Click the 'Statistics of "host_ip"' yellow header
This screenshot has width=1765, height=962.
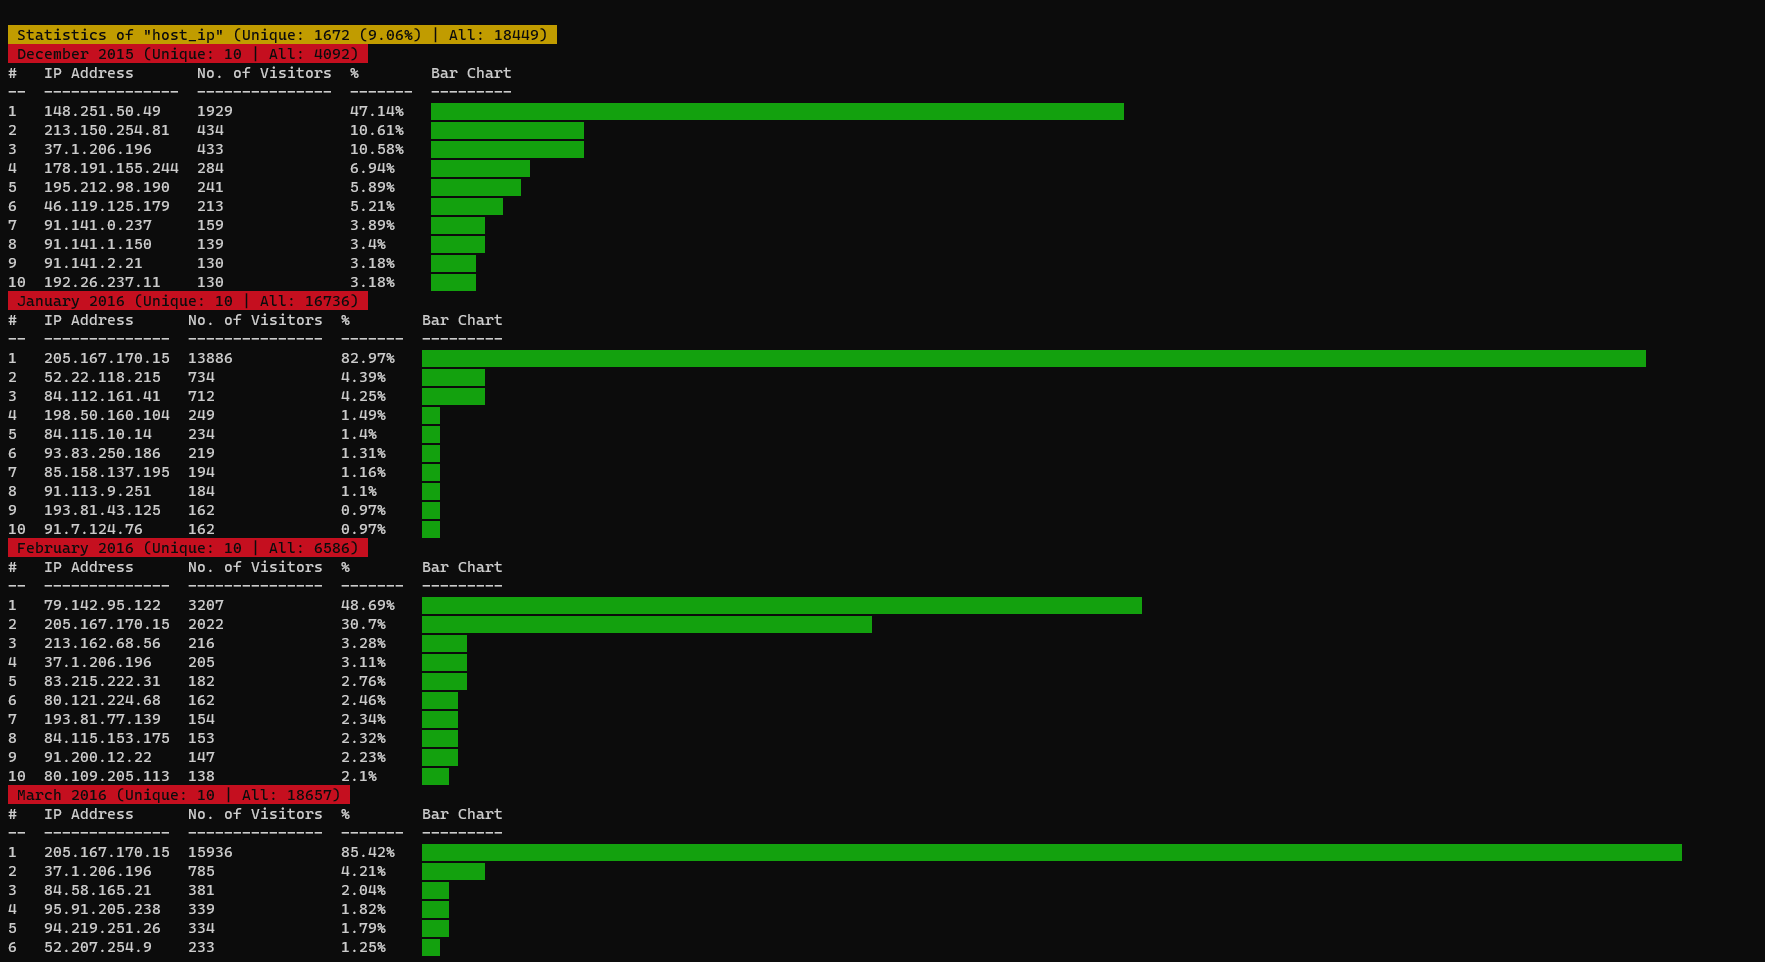click(x=282, y=35)
